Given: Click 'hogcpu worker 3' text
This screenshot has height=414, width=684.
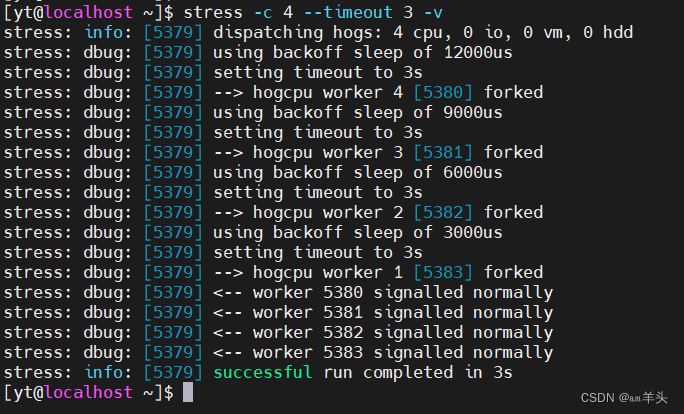Looking at the screenshot, I should click(x=328, y=153).
